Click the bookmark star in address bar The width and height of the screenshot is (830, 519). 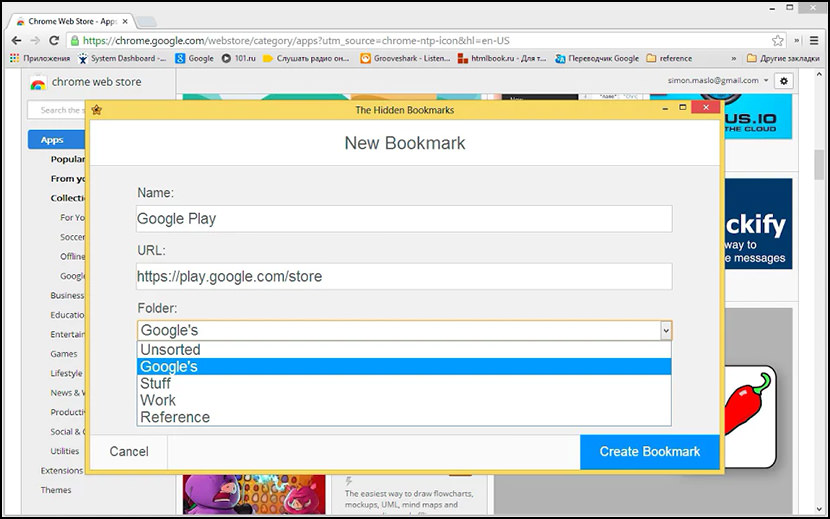click(778, 41)
